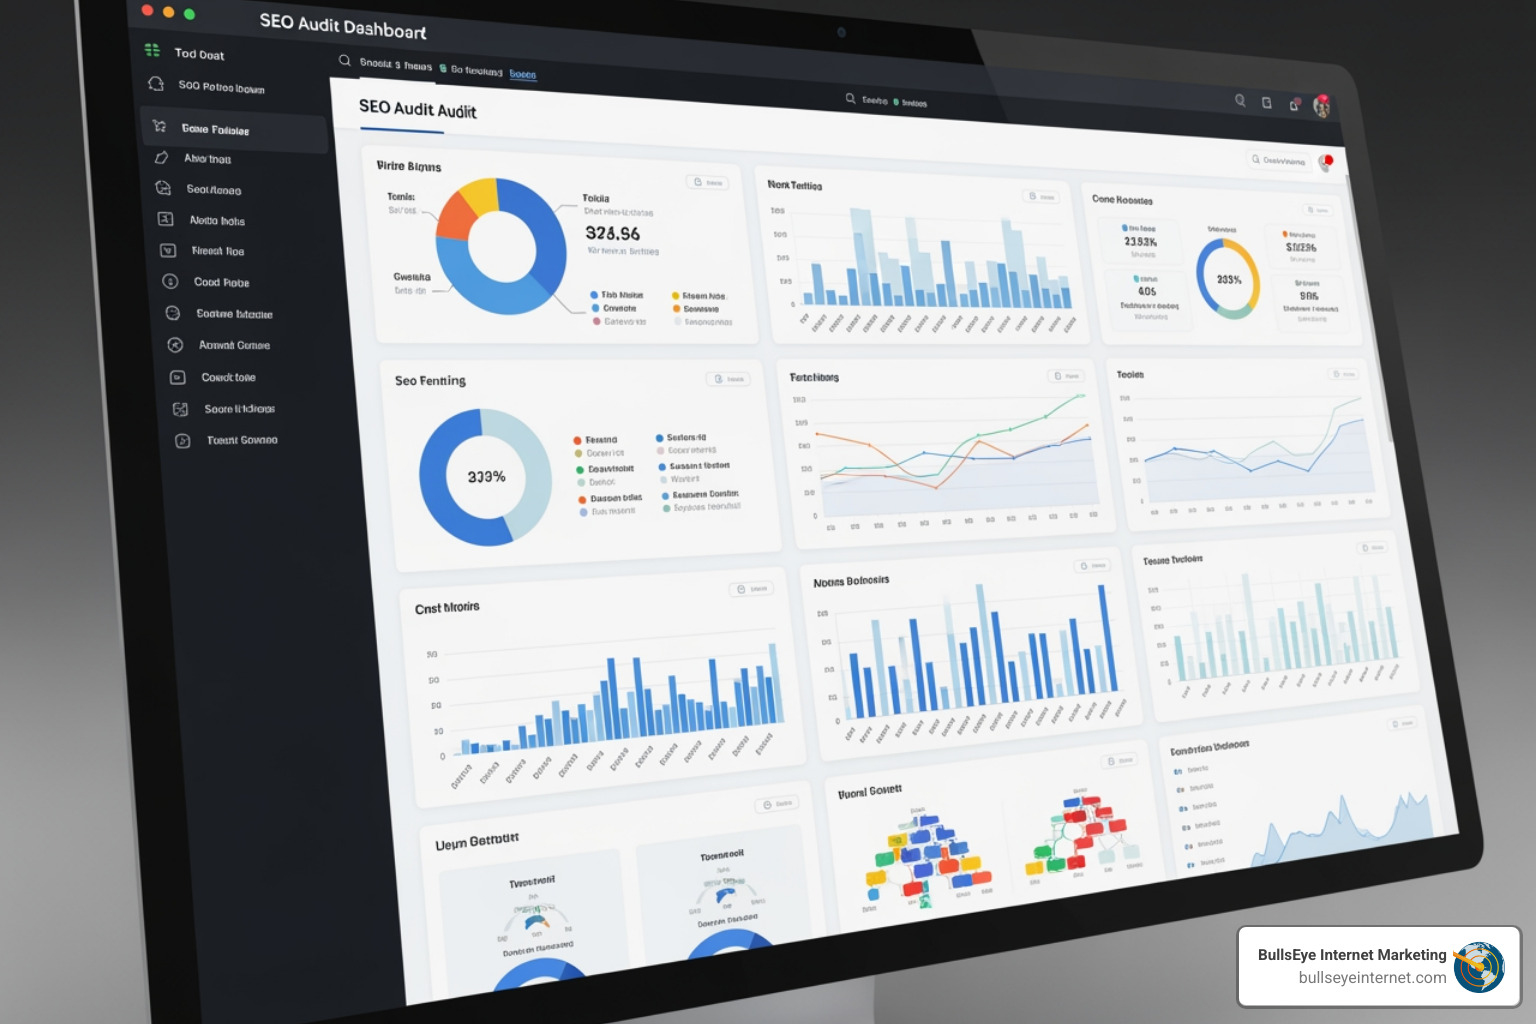Image resolution: width=1536 pixels, height=1024 pixels.
Task: Click the 233% label in the ring chart
Action: point(1229,279)
